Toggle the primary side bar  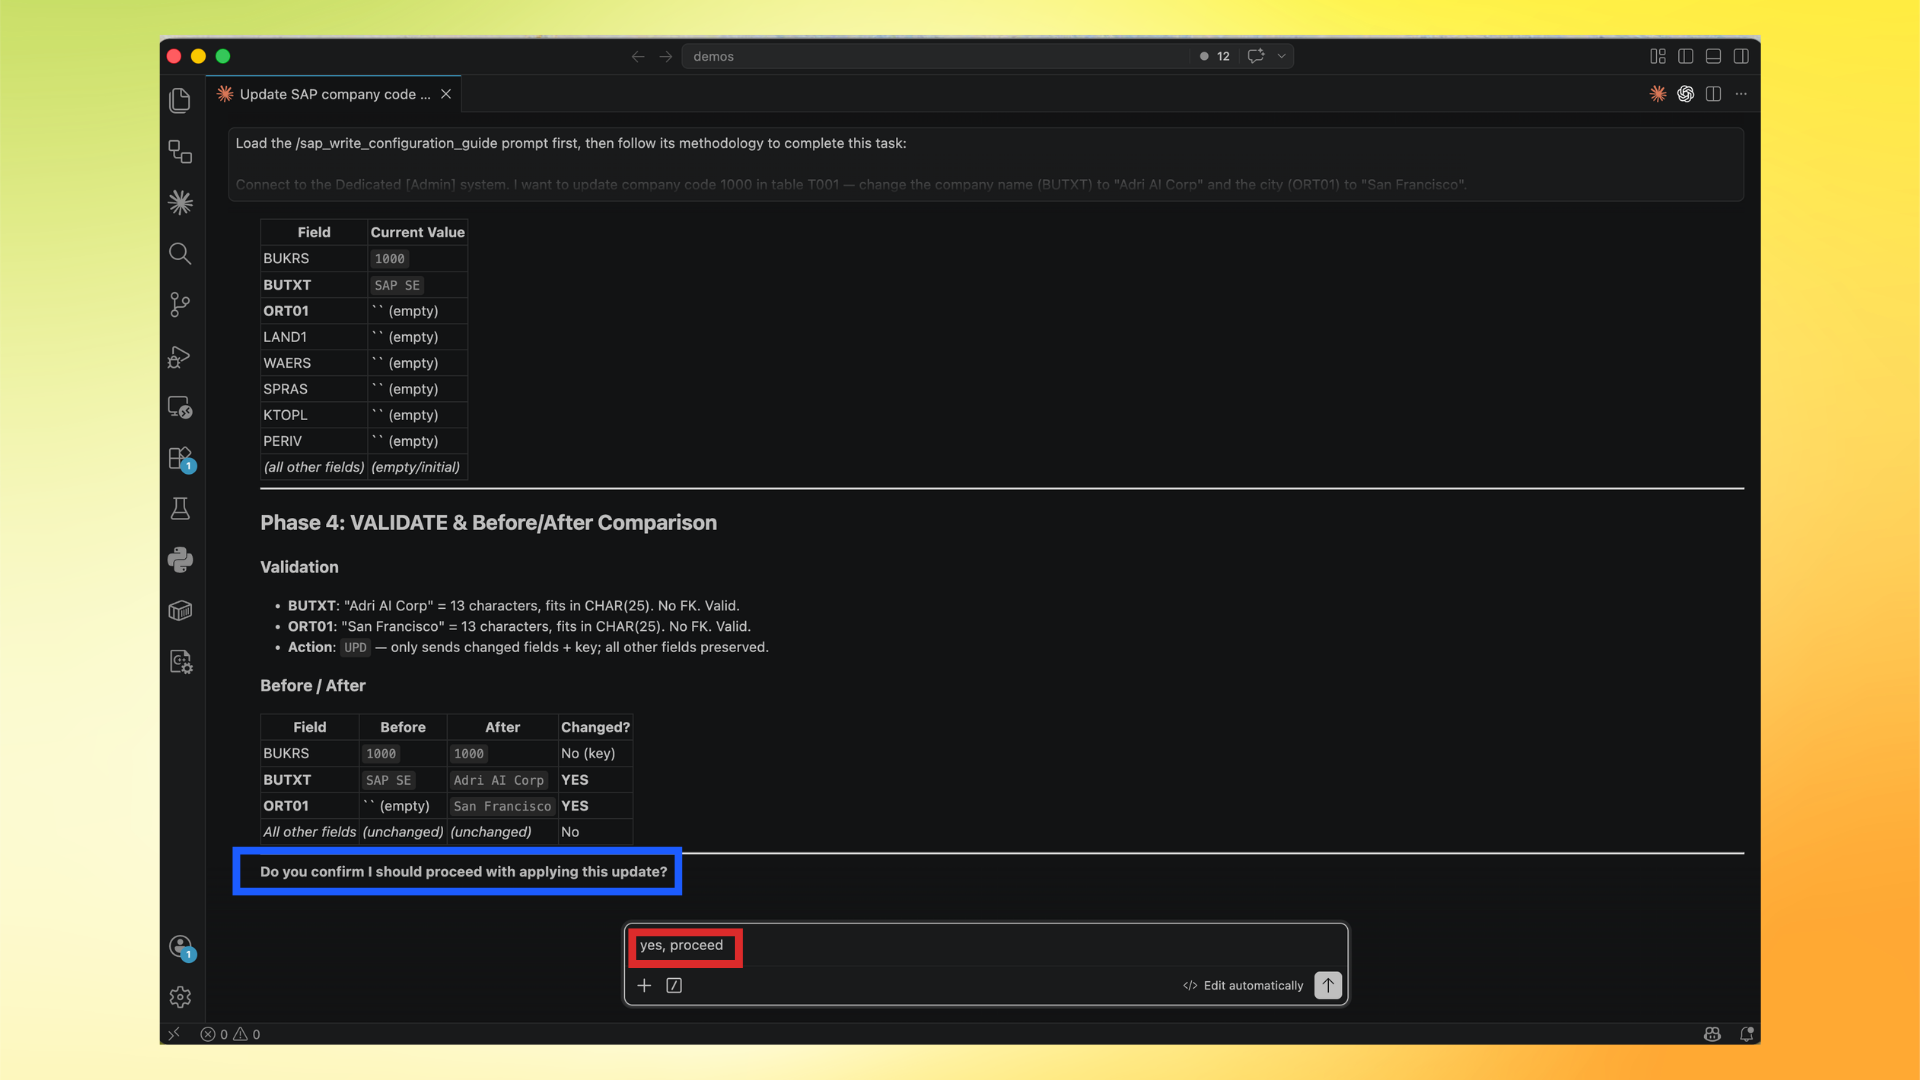pos(1686,56)
